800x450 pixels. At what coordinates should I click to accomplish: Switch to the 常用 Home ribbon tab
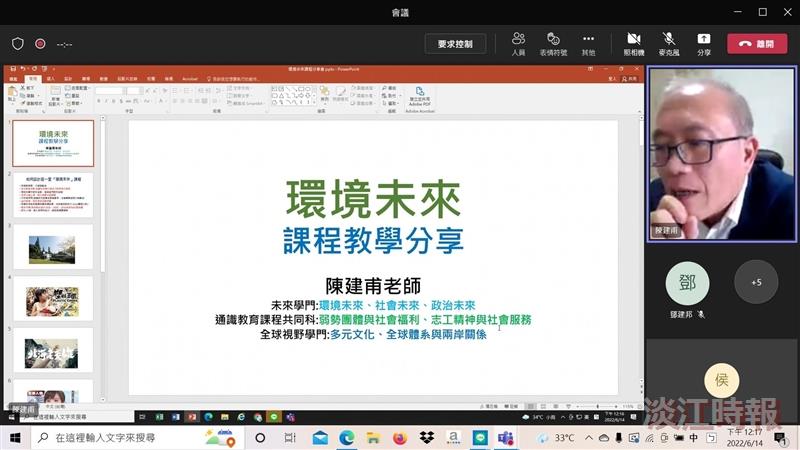point(33,79)
